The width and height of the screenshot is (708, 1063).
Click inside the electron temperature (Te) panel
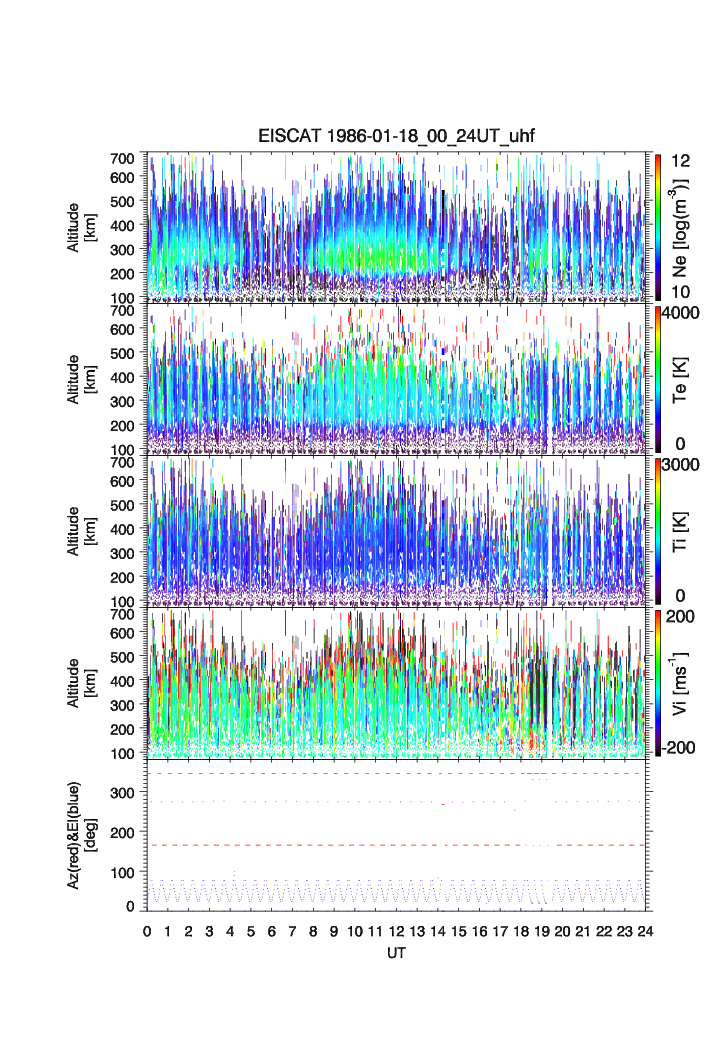pyautogui.click(x=397, y=378)
